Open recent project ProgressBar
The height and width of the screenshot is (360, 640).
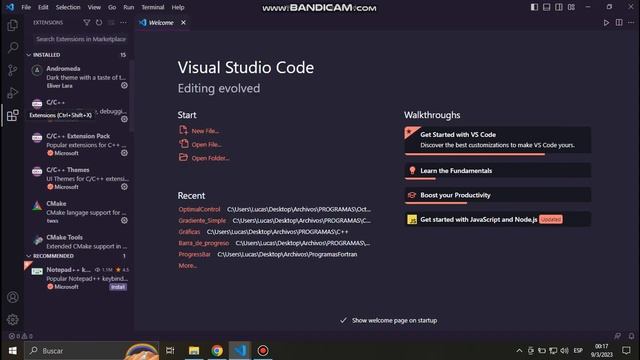(194, 254)
